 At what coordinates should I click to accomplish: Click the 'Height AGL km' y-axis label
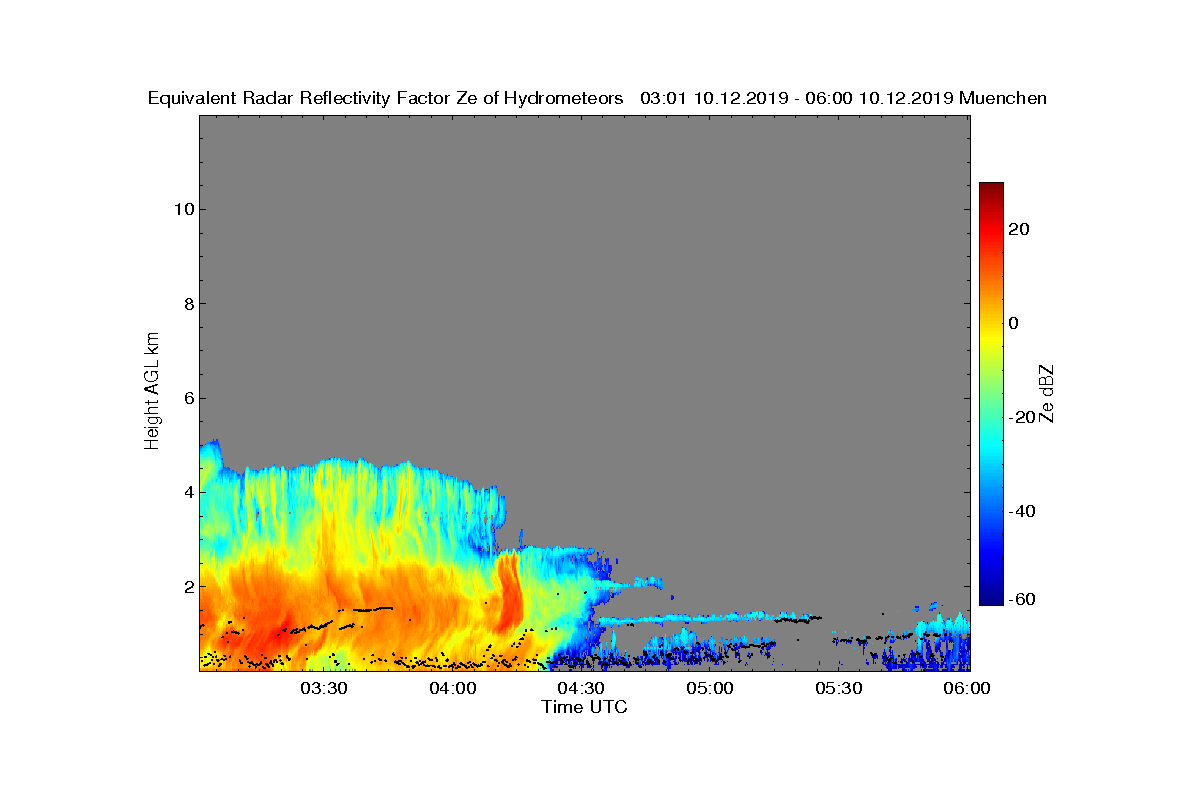152,391
